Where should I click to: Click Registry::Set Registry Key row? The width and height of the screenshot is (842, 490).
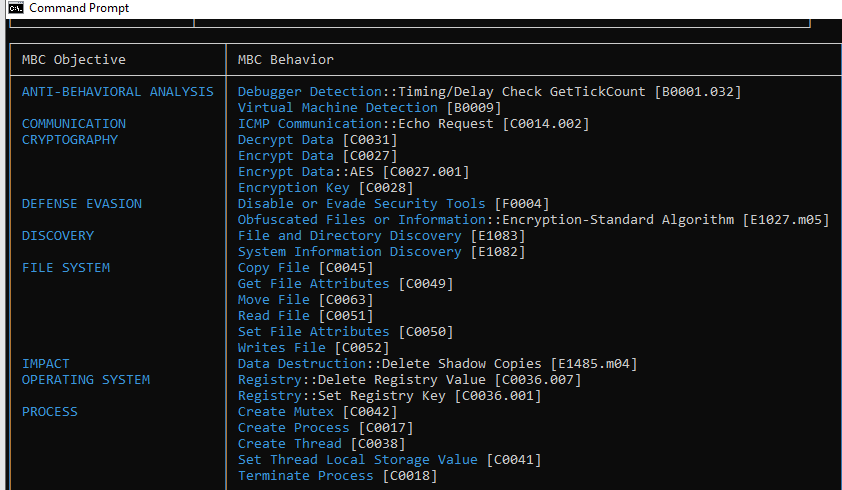[x=389, y=396]
